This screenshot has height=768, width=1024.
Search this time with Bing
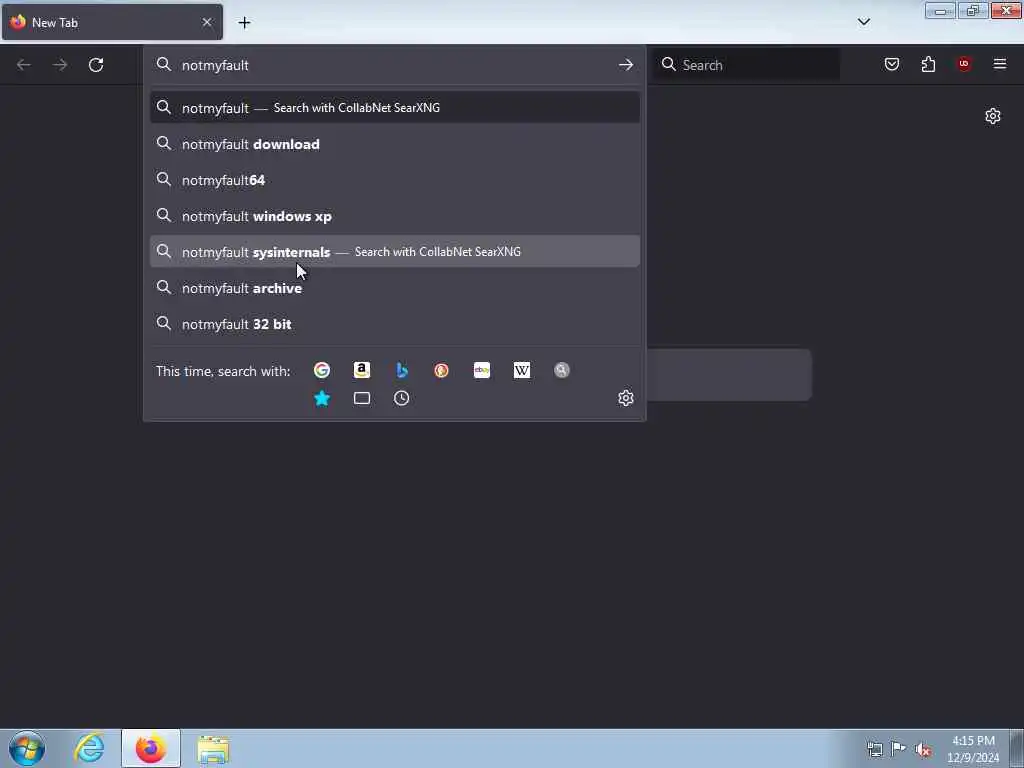pyautogui.click(x=402, y=370)
